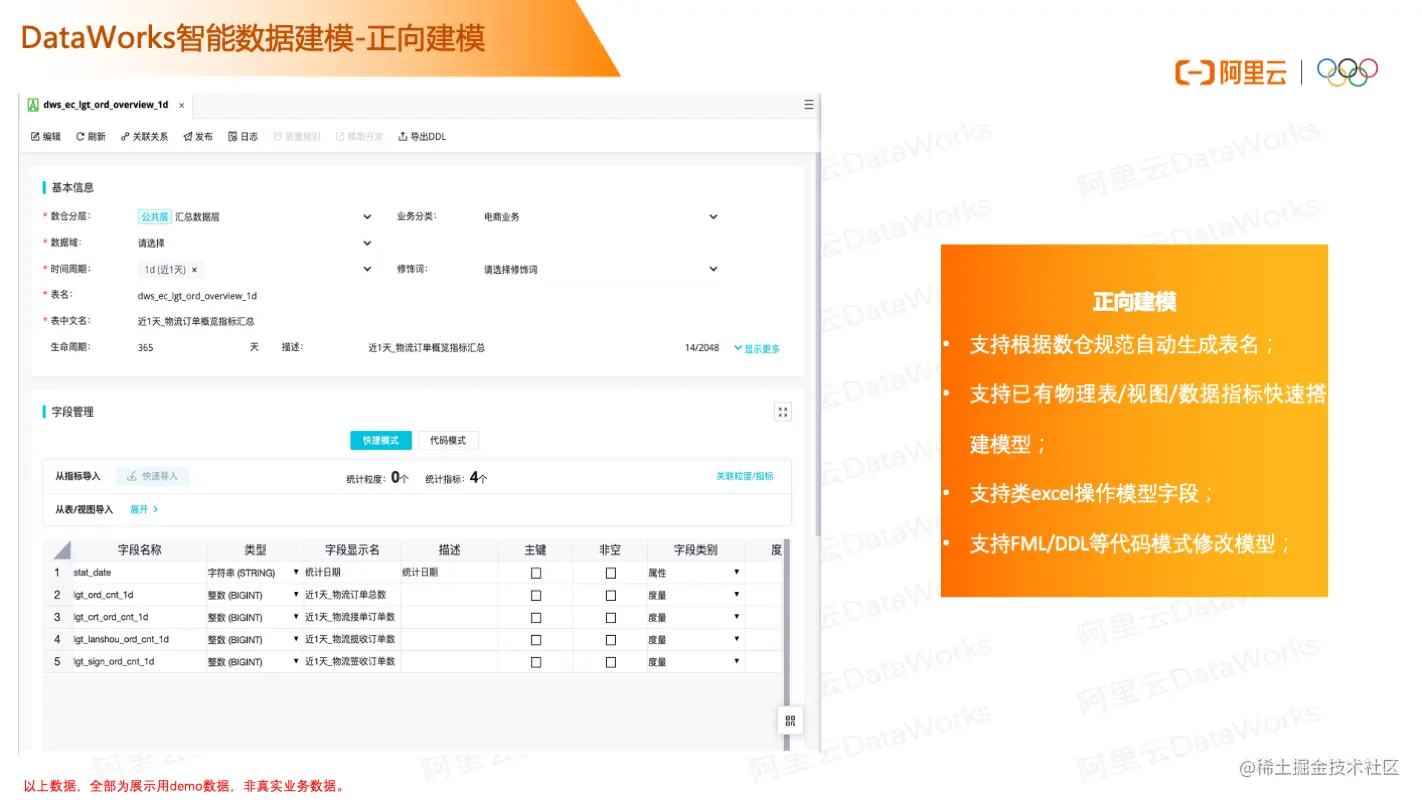Viewport: 1422px width, 800px height.
Task: Open 字段类别 dropdown for lgt_sign_ord_cnt_1d row
Action: point(737,661)
